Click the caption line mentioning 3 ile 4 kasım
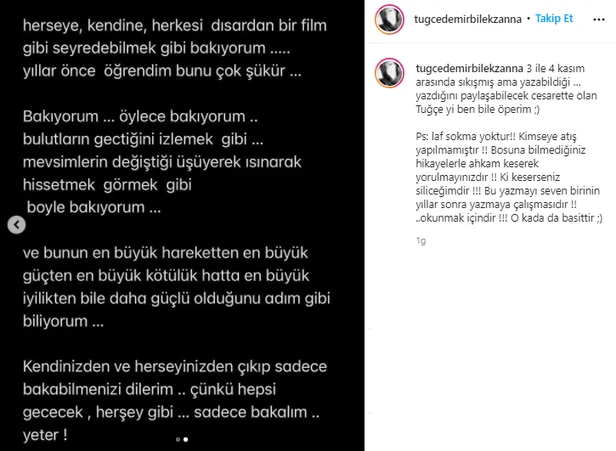The height and width of the screenshot is (451, 616). pyautogui.click(x=500, y=68)
